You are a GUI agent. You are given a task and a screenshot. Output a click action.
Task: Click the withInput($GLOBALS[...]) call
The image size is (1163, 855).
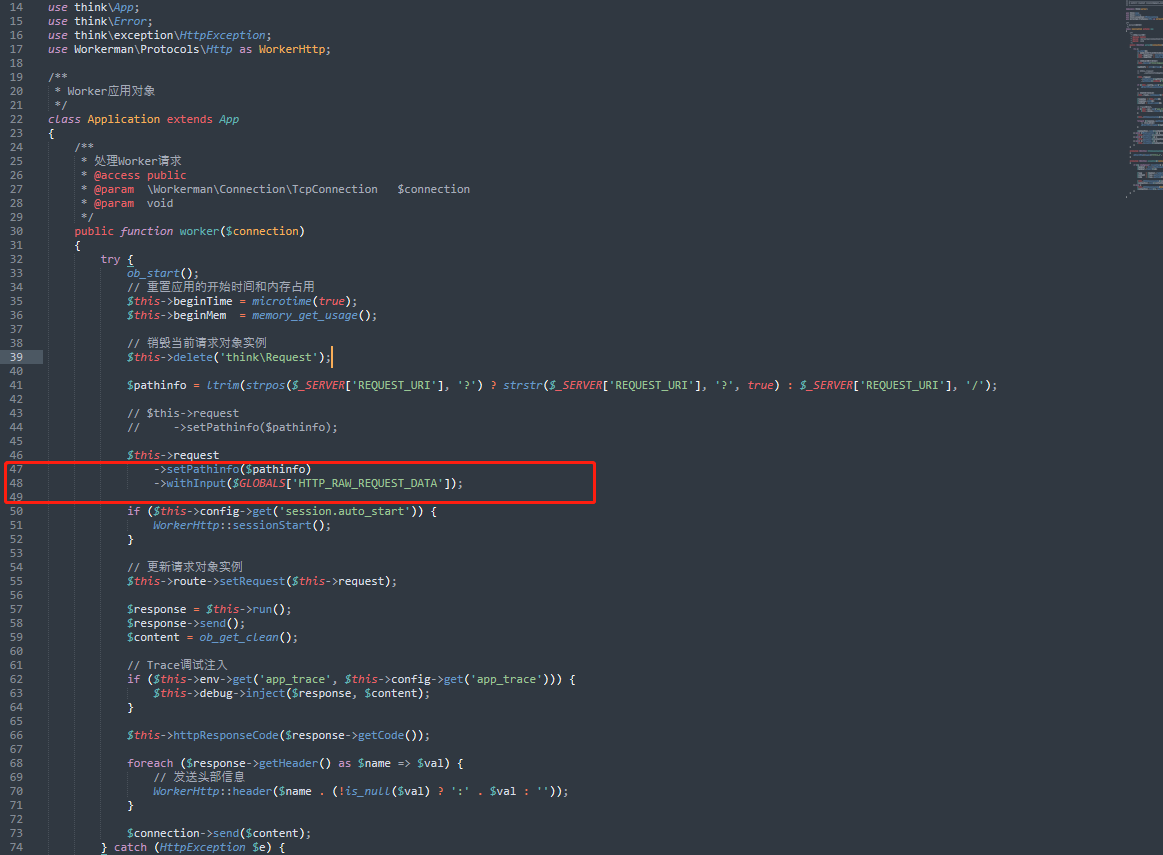(x=308, y=483)
